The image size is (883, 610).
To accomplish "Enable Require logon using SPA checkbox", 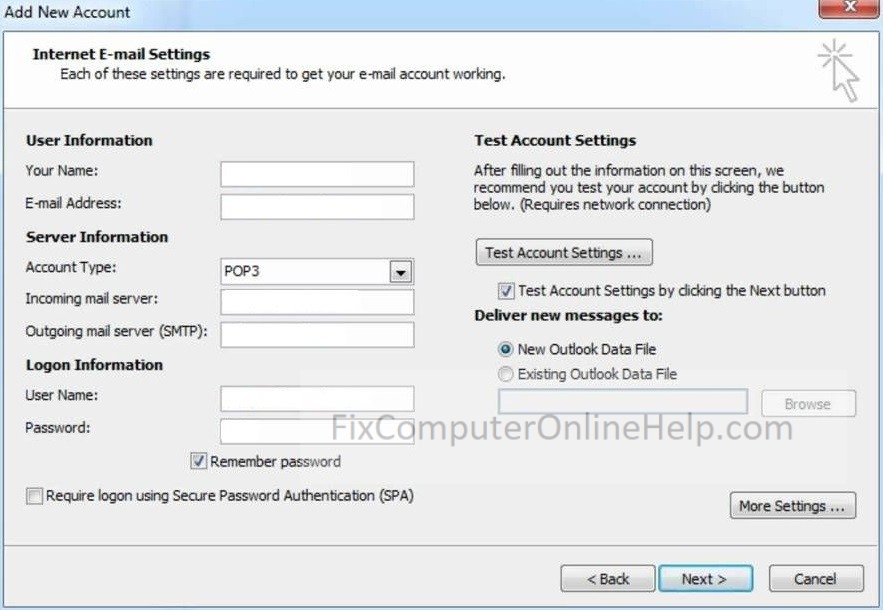I will click(34, 496).
